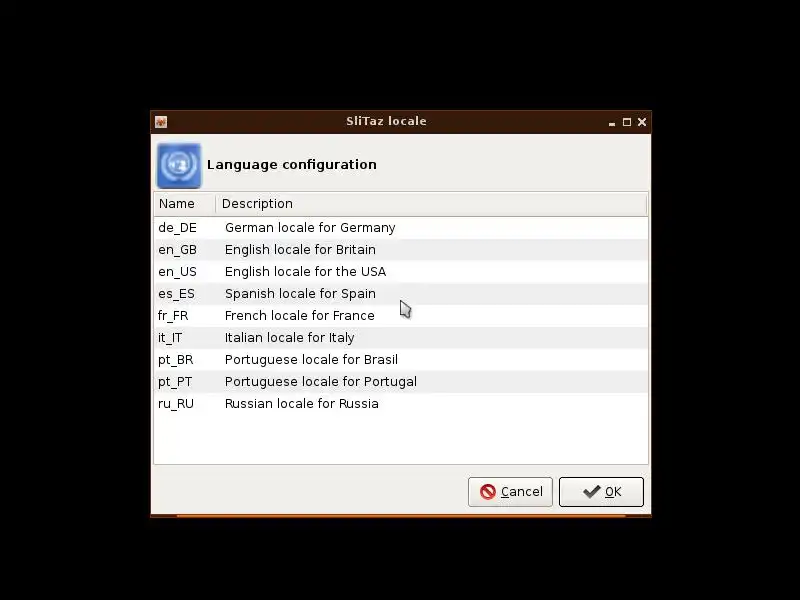Image resolution: width=800 pixels, height=600 pixels.
Task: Sort the list by the Name column header
Action: coord(184,204)
